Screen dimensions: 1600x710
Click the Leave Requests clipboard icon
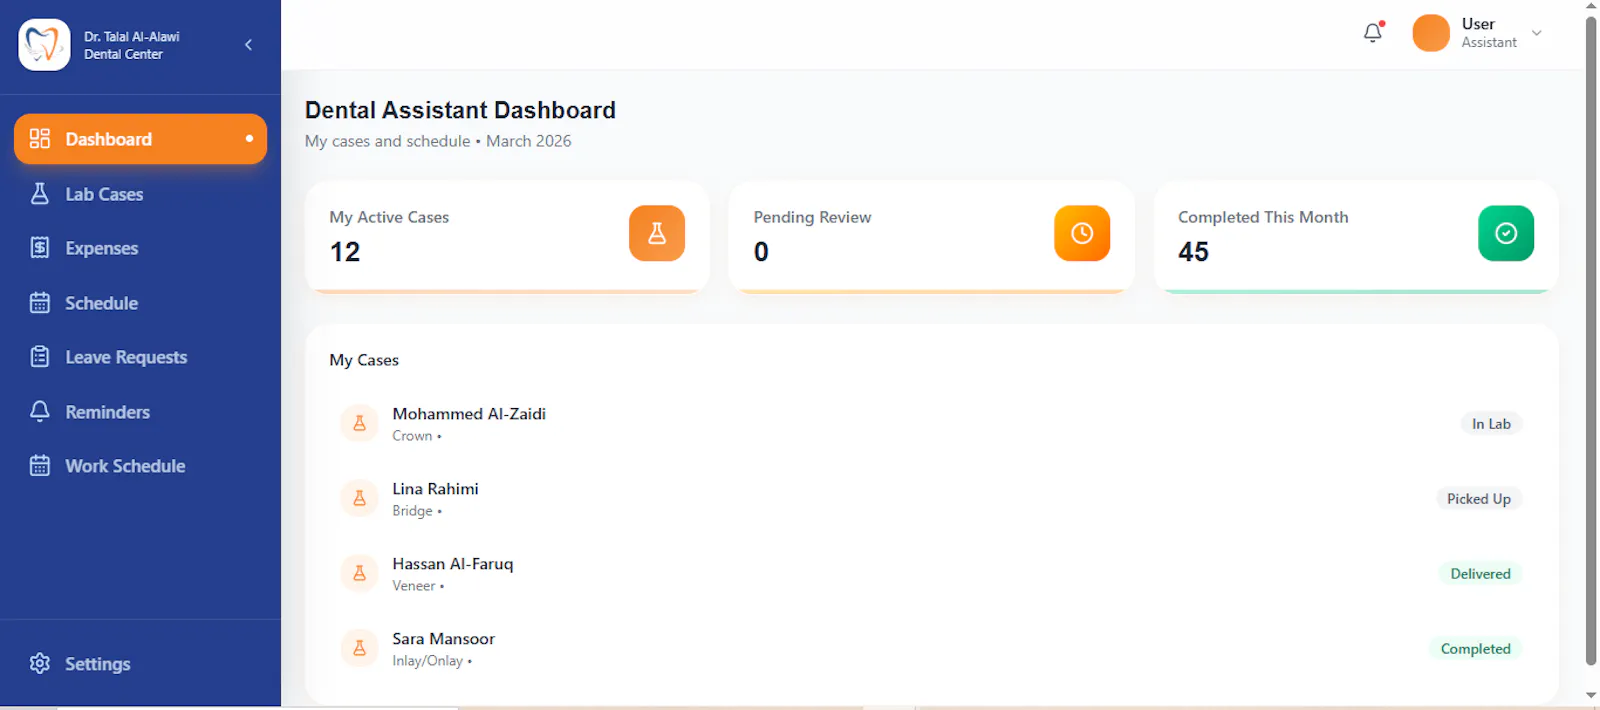pyautogui.click(x=40, y=357)
